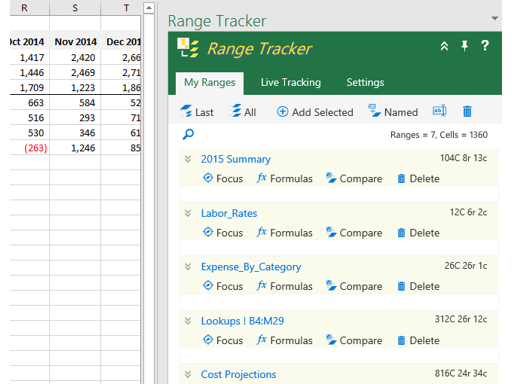
Task: Open the Labor_Rates range link
Action: (229, 213)
